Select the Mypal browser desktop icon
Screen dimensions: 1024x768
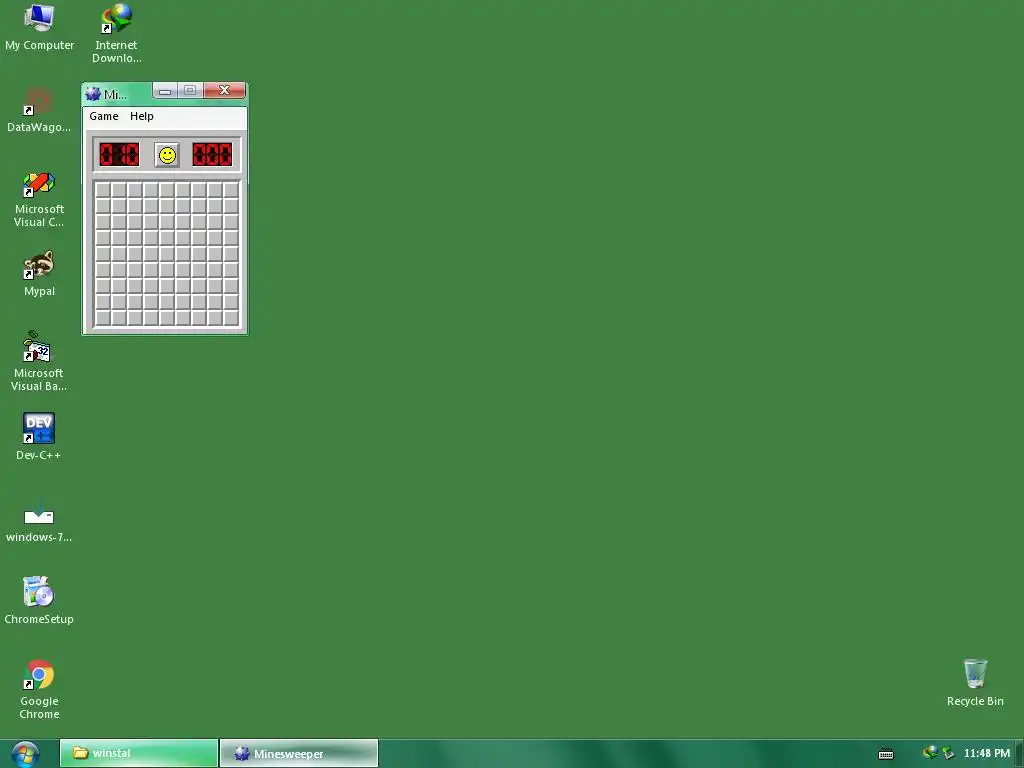pyautogui.click(x=39, y=273)
